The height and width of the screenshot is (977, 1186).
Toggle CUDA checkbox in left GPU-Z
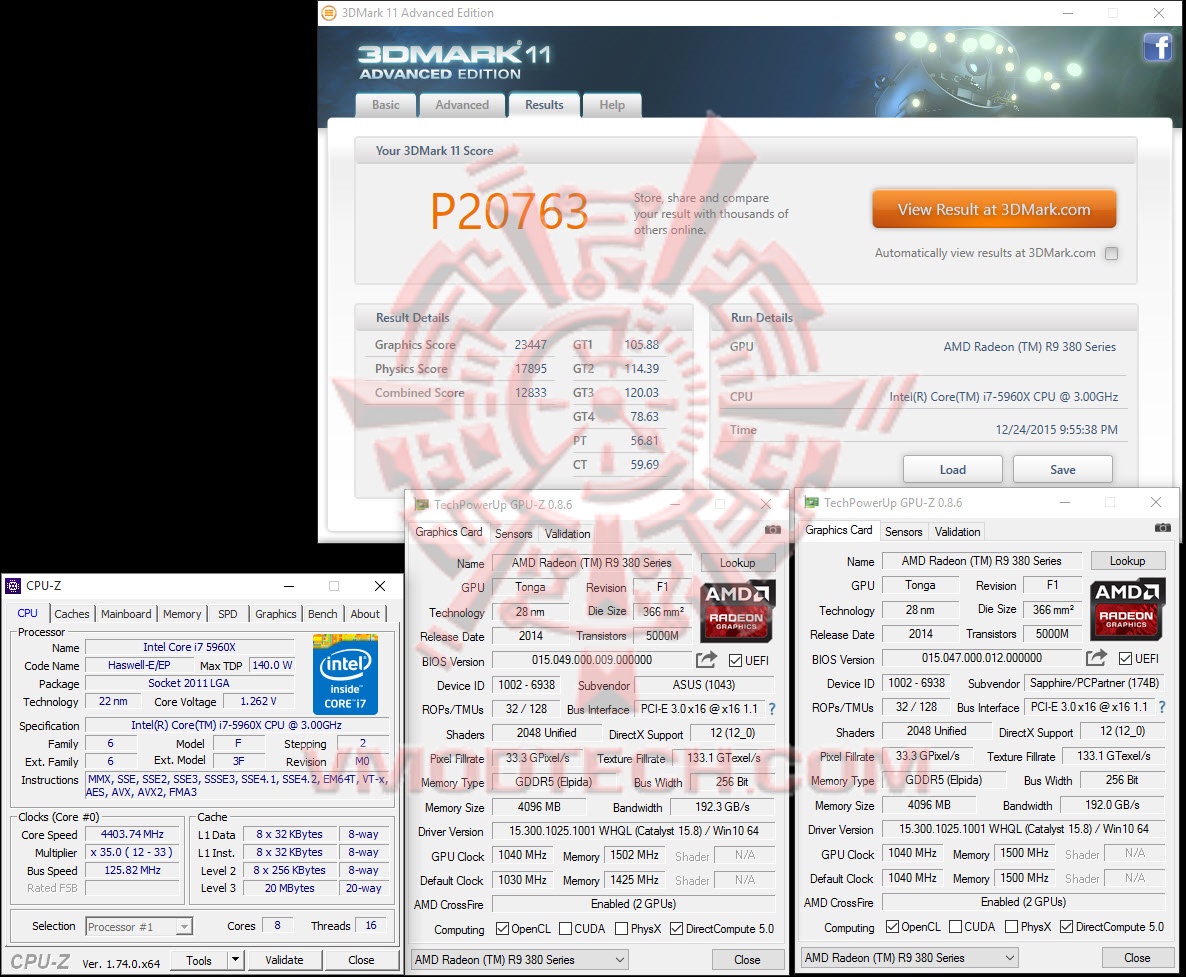tap(565, 929)
